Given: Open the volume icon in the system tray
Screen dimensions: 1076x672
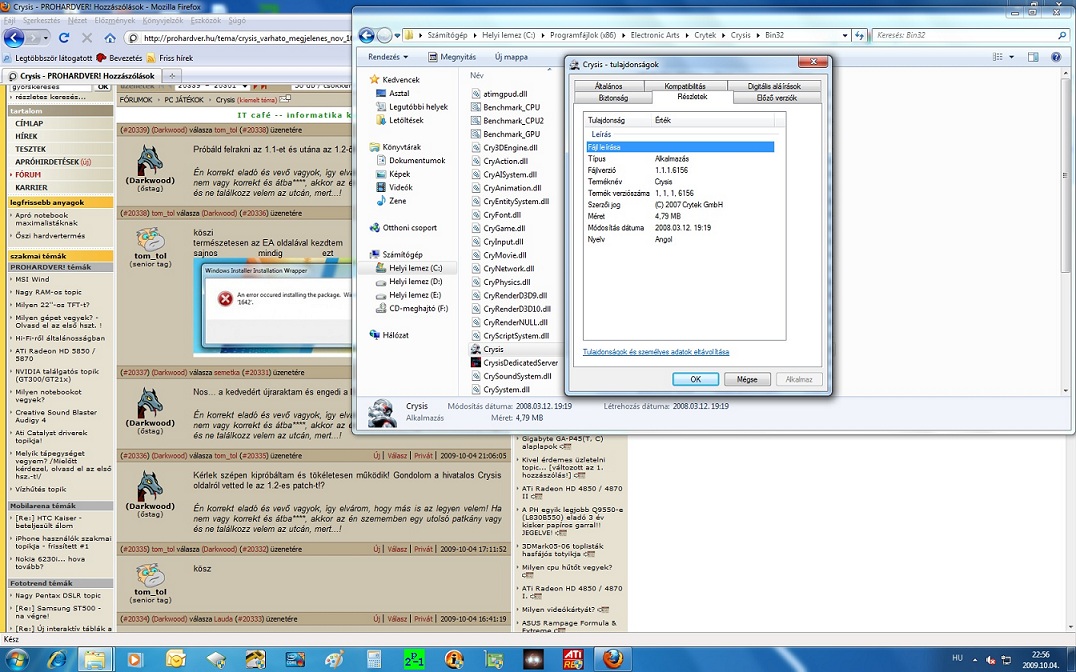Looking at the screenshot, I should point(990,660).
